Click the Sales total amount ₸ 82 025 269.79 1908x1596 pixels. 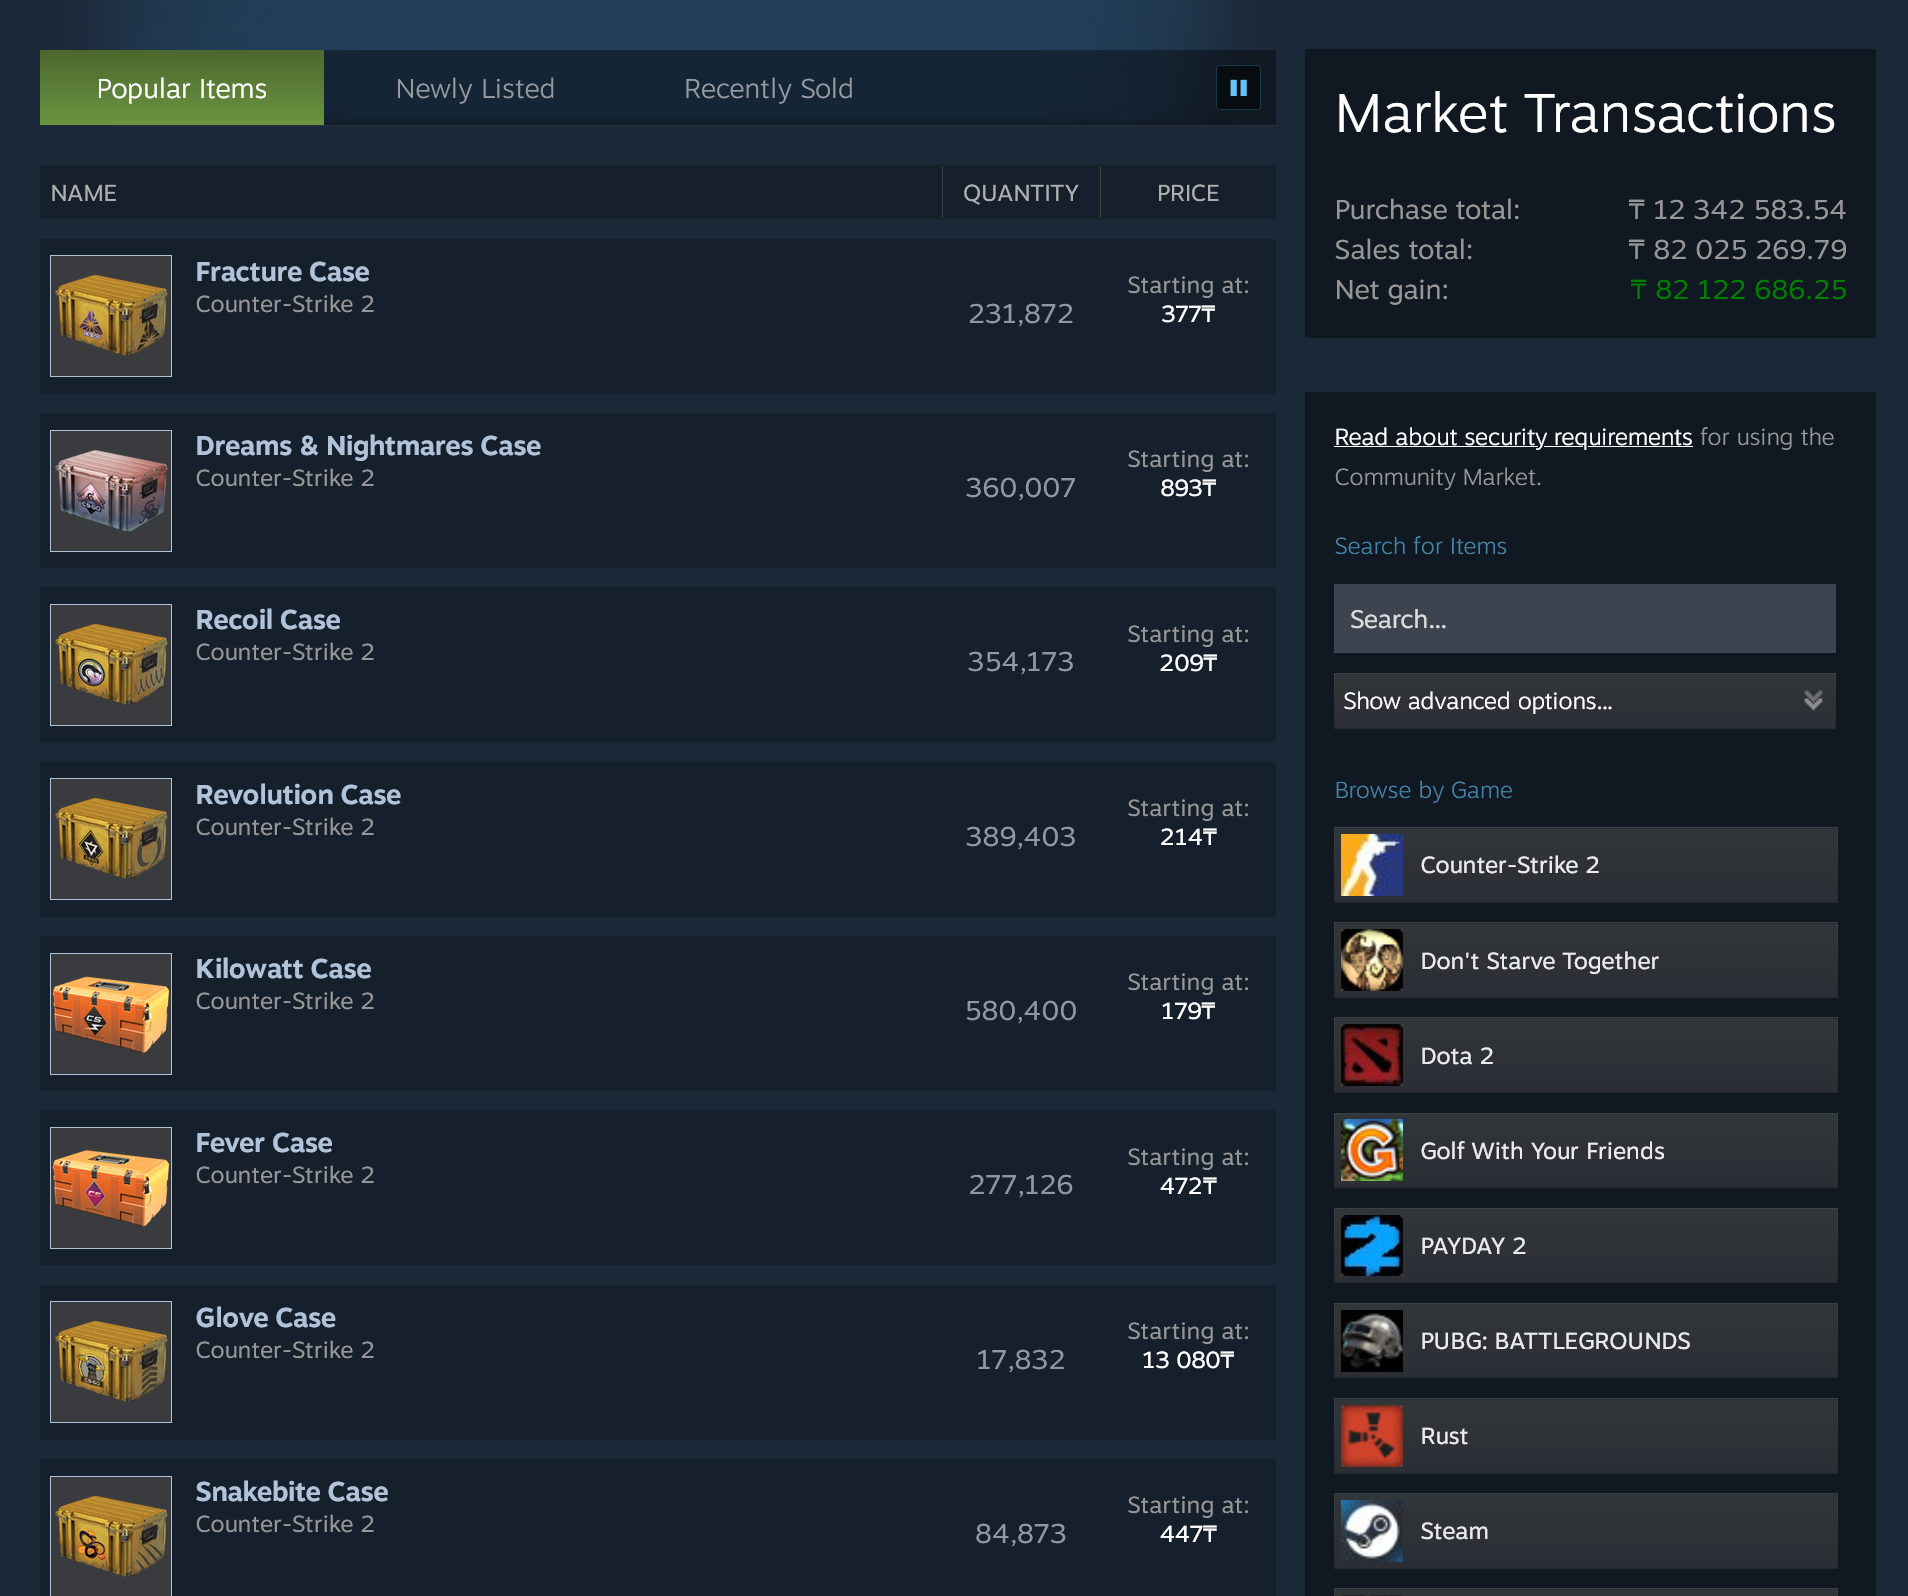click(1737, 250)
